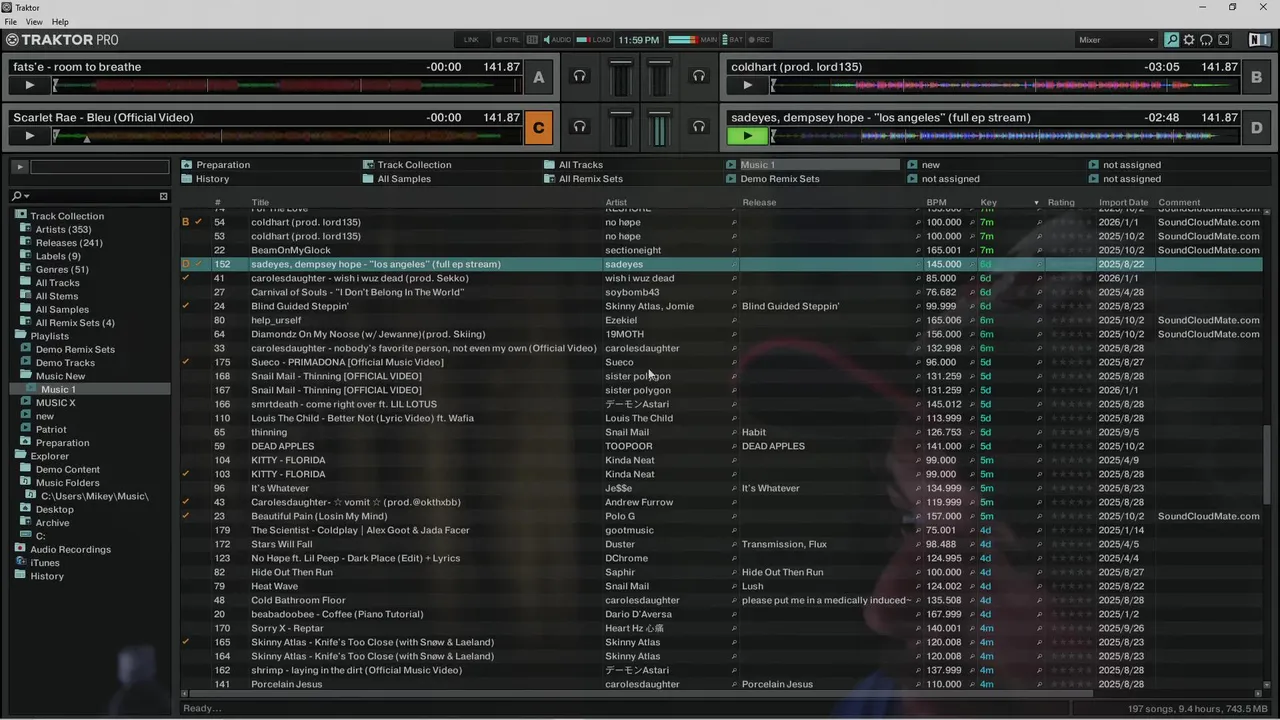Play deck A track fats'e room to breathe
1280x720 pixels.
(x=29, y=85)
